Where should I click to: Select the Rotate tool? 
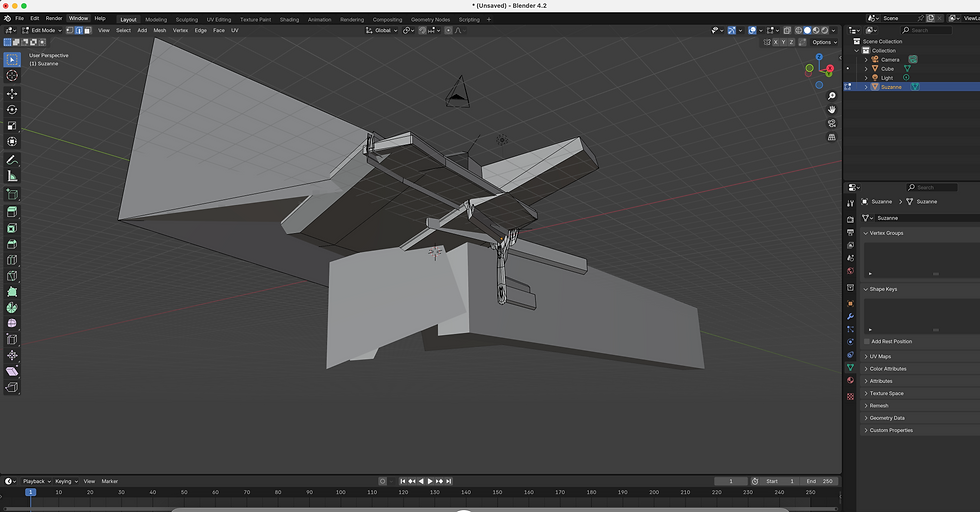(x=12, y=109)
